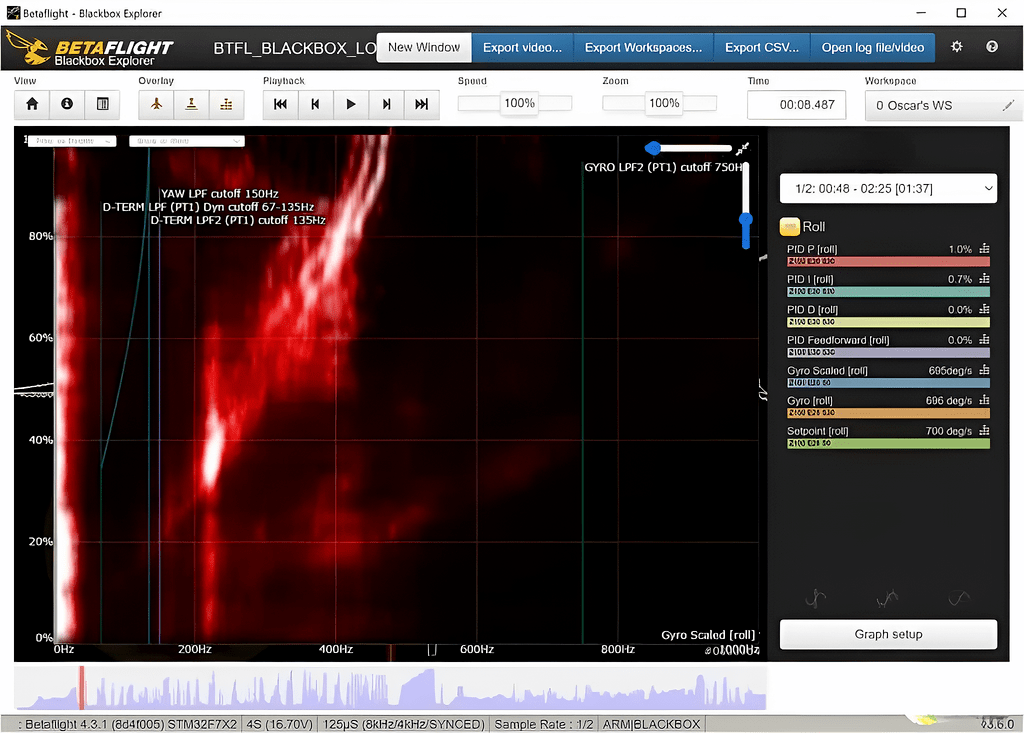Click status bar '4S (16.70V)' entry

pyautogui.click(x=280, y=725)
